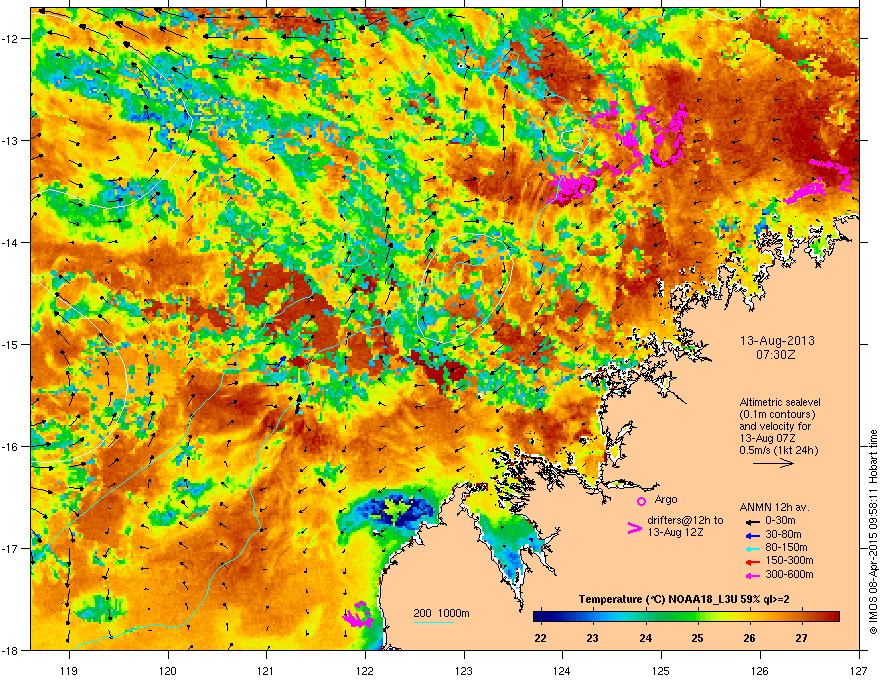The height and width of the screenshot is (680, 880).
Task: Click the '122' longitude axis label
Action: 365,670
